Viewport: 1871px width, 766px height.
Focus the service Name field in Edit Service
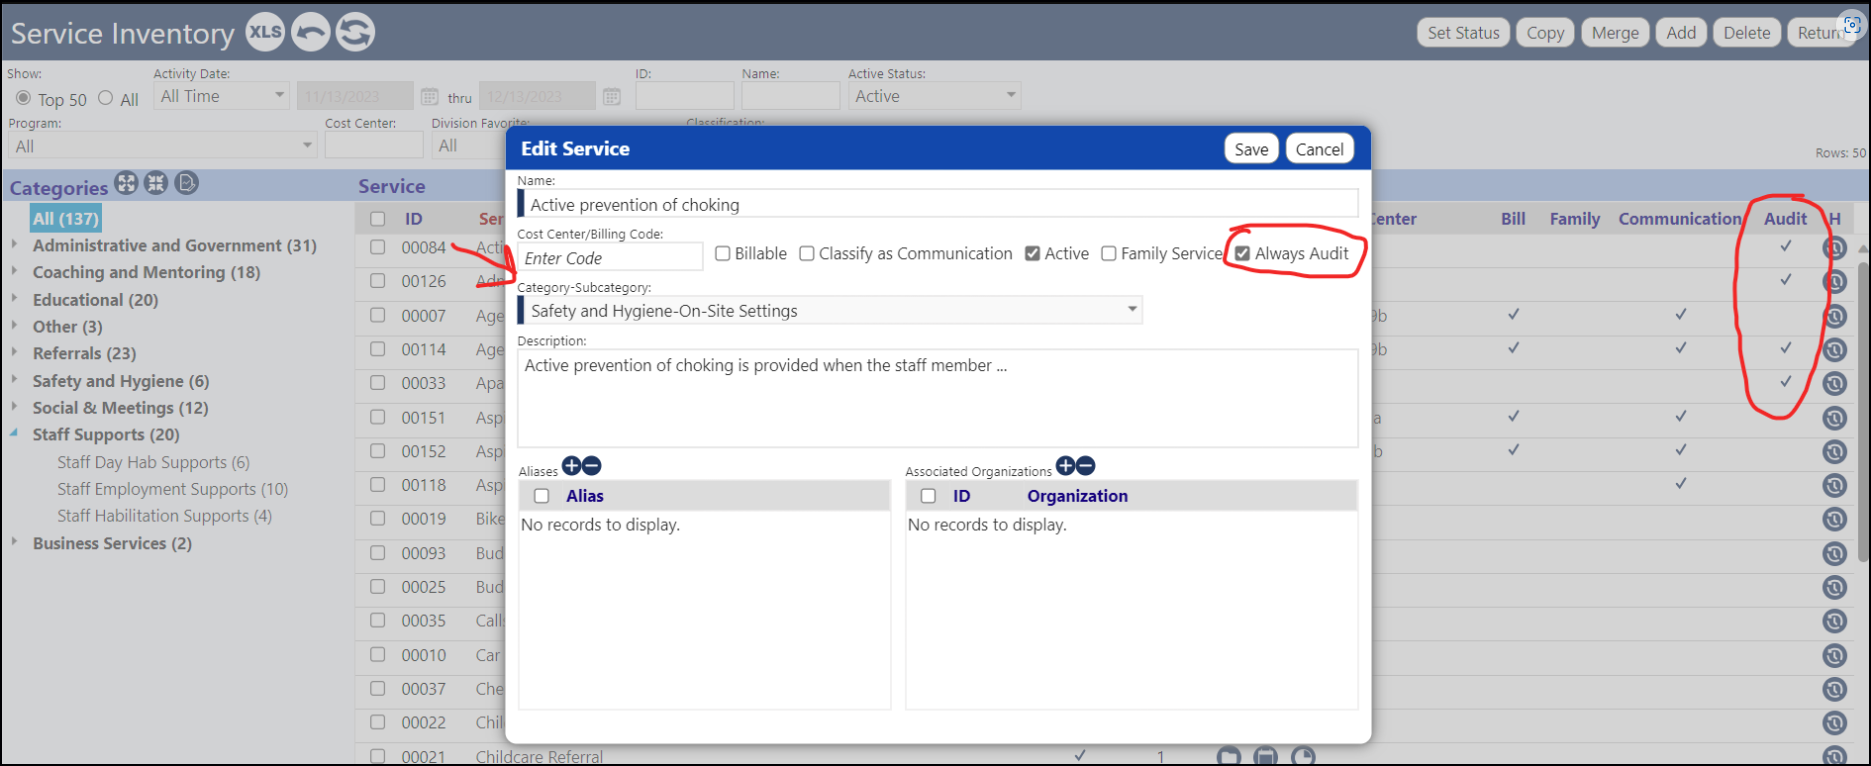point(938,204)
